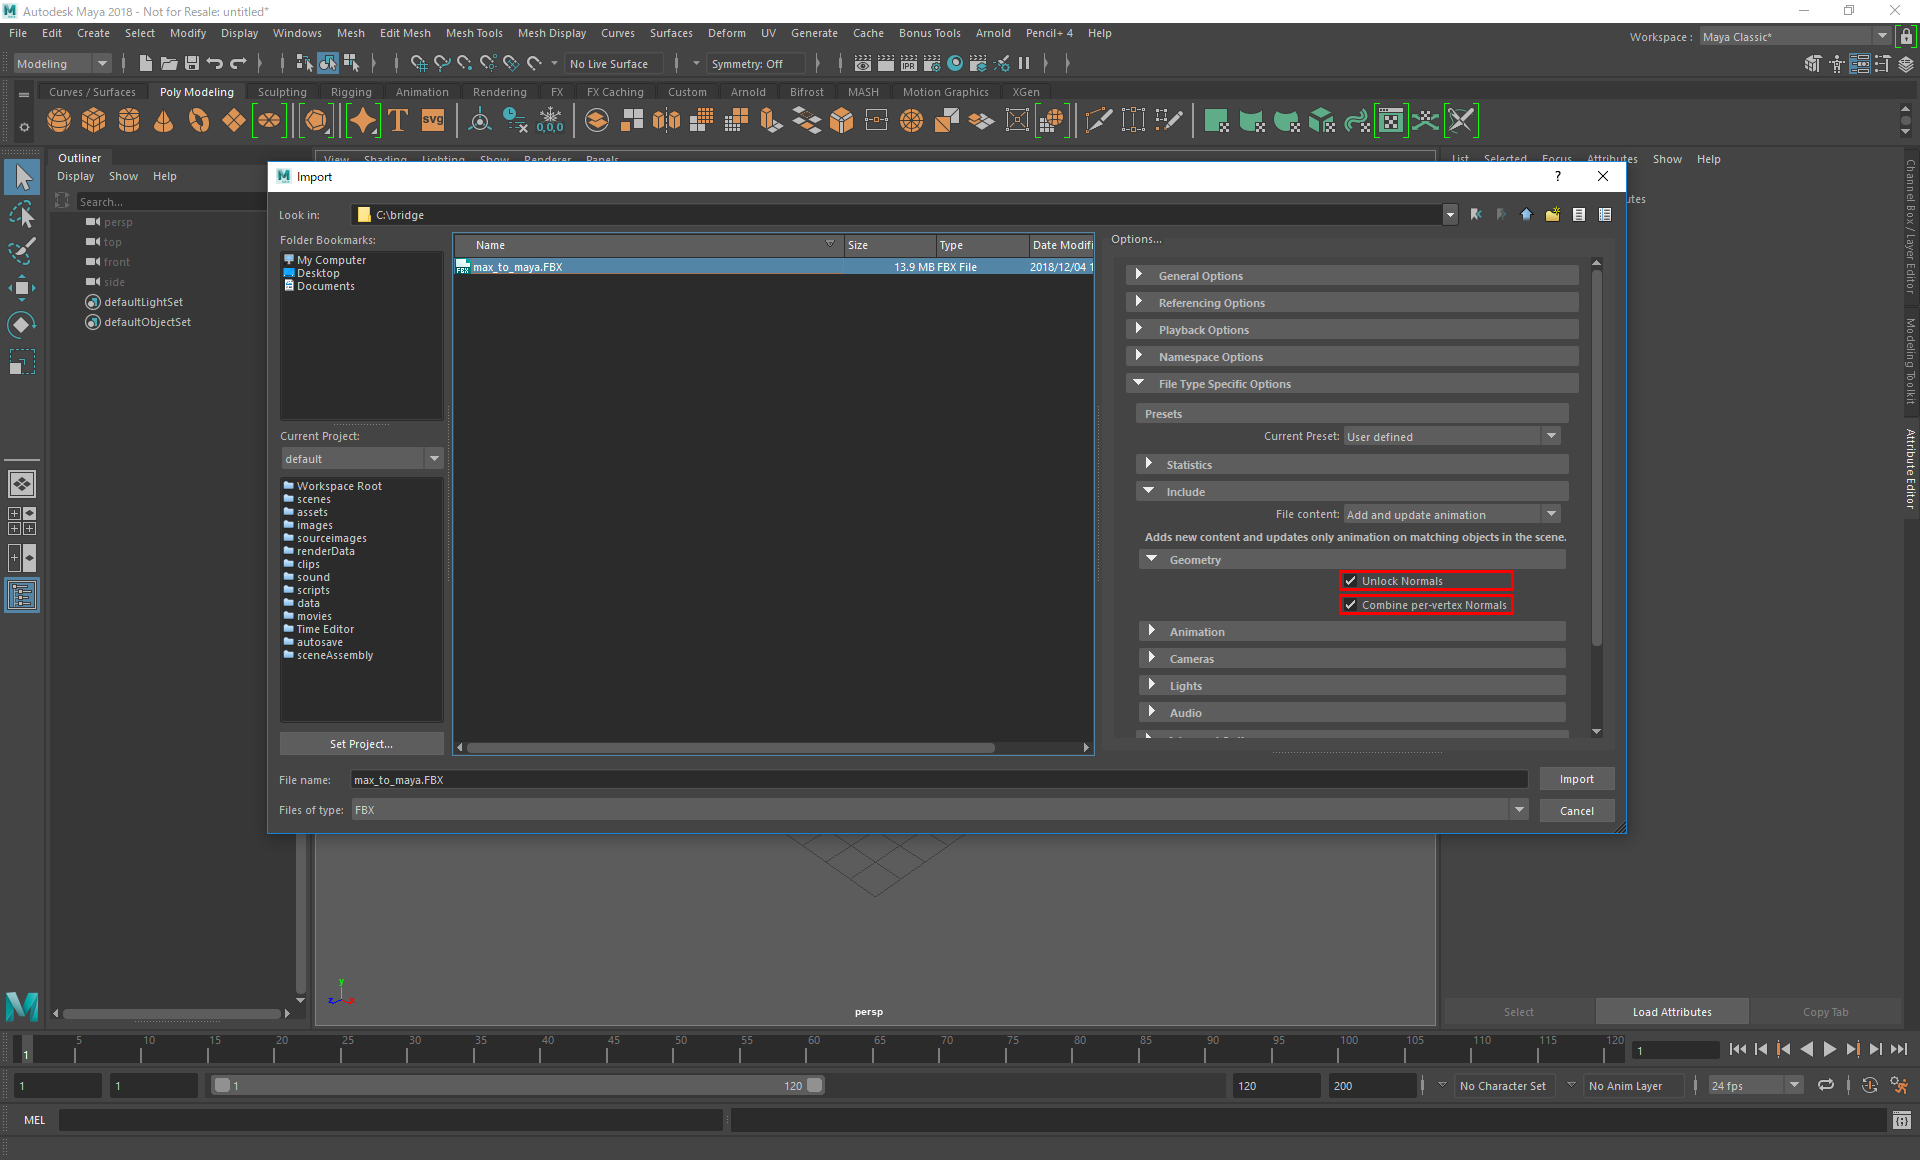Switch to the Sculpting shelf tab
This screenshot has width=1920, height=1160.
[282, 92]
